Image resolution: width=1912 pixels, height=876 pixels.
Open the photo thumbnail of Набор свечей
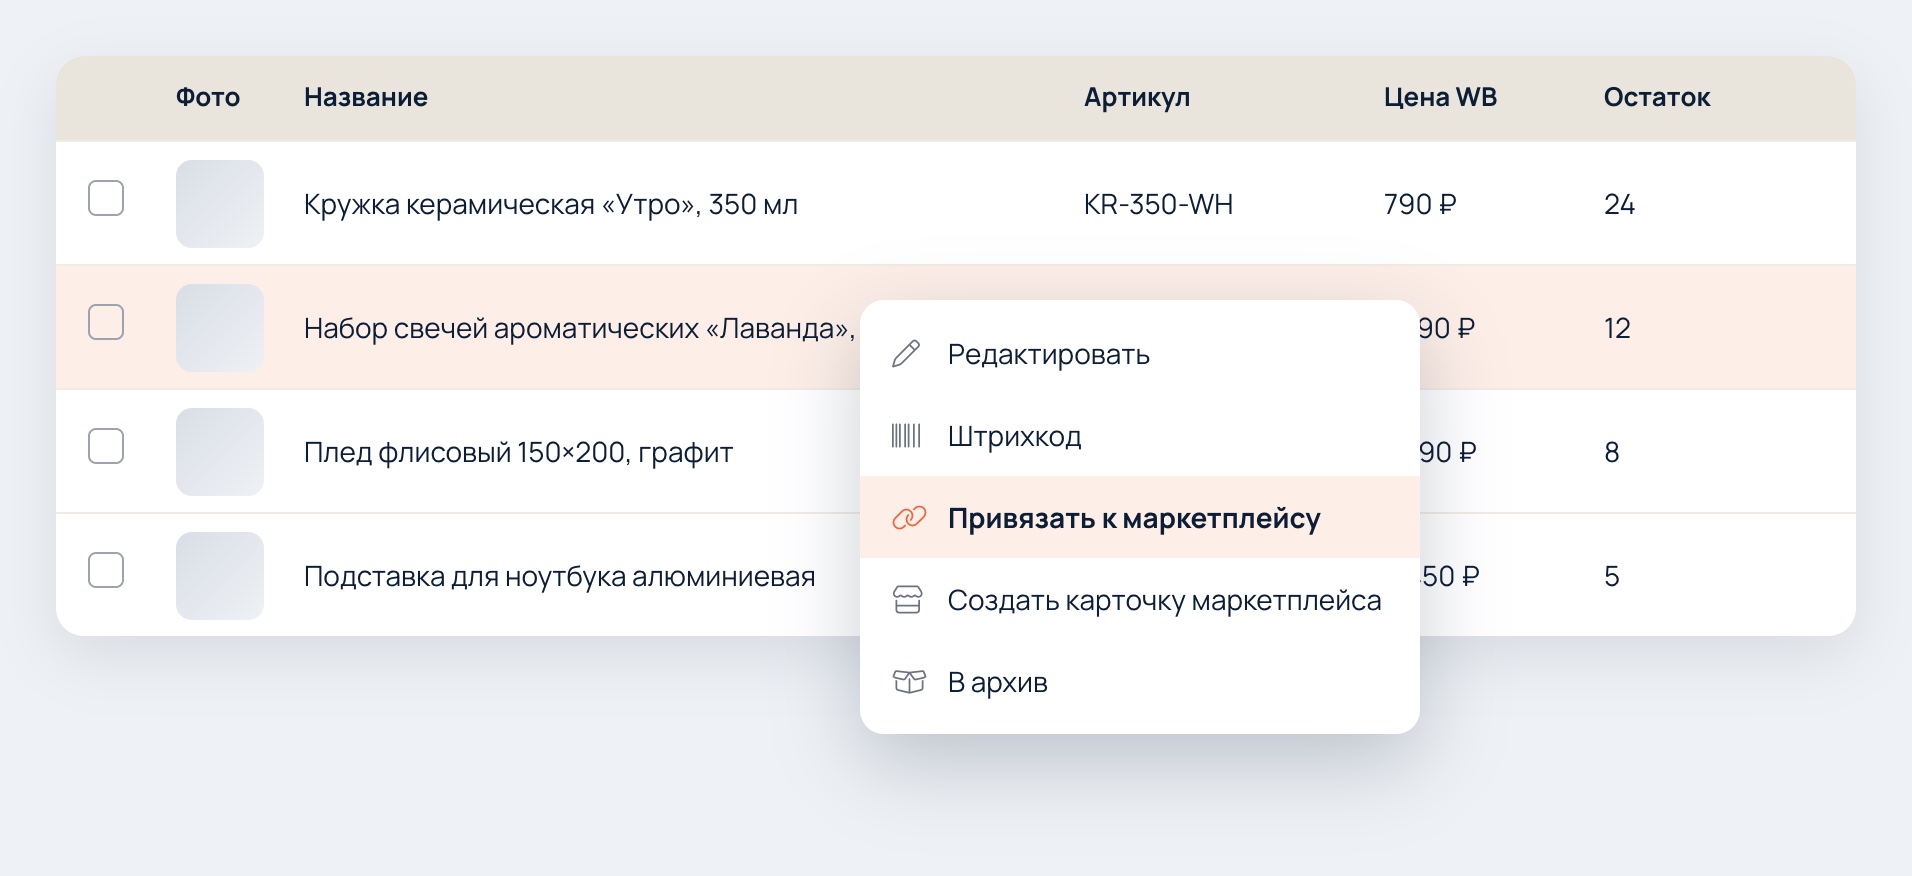coord(220,328)
